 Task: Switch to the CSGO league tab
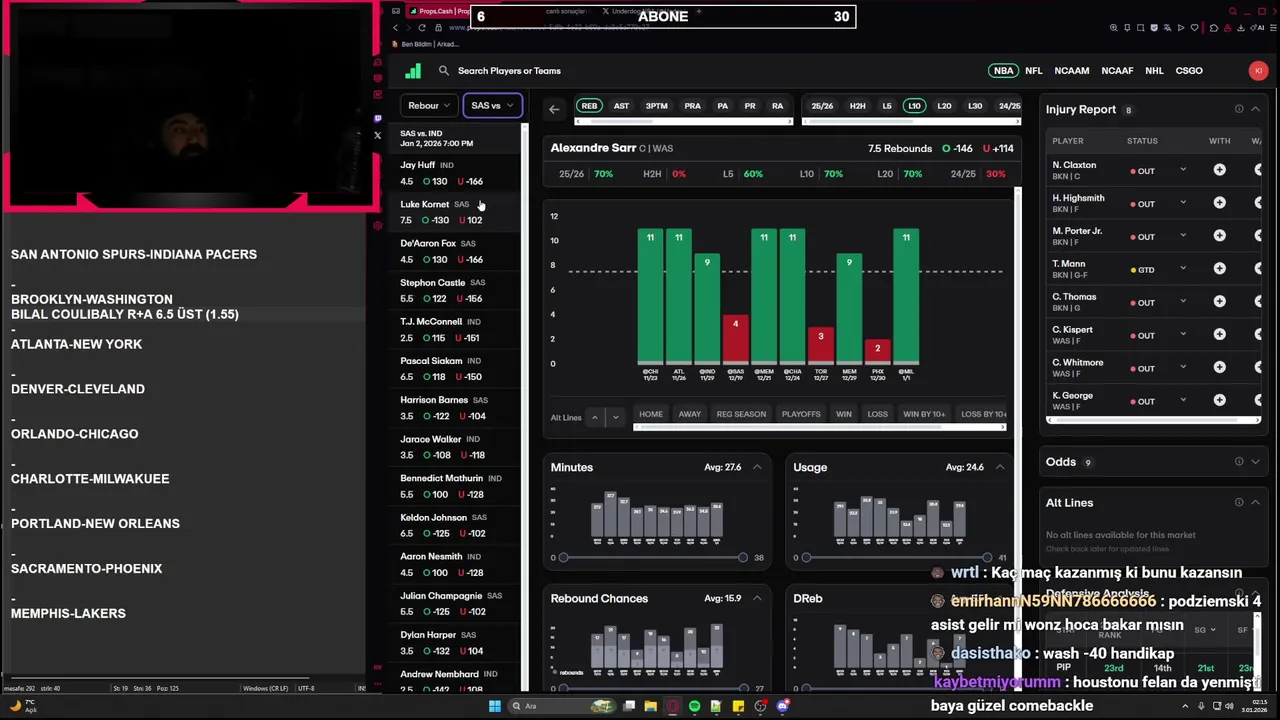pyautogui.click(x=1189, y=71)
